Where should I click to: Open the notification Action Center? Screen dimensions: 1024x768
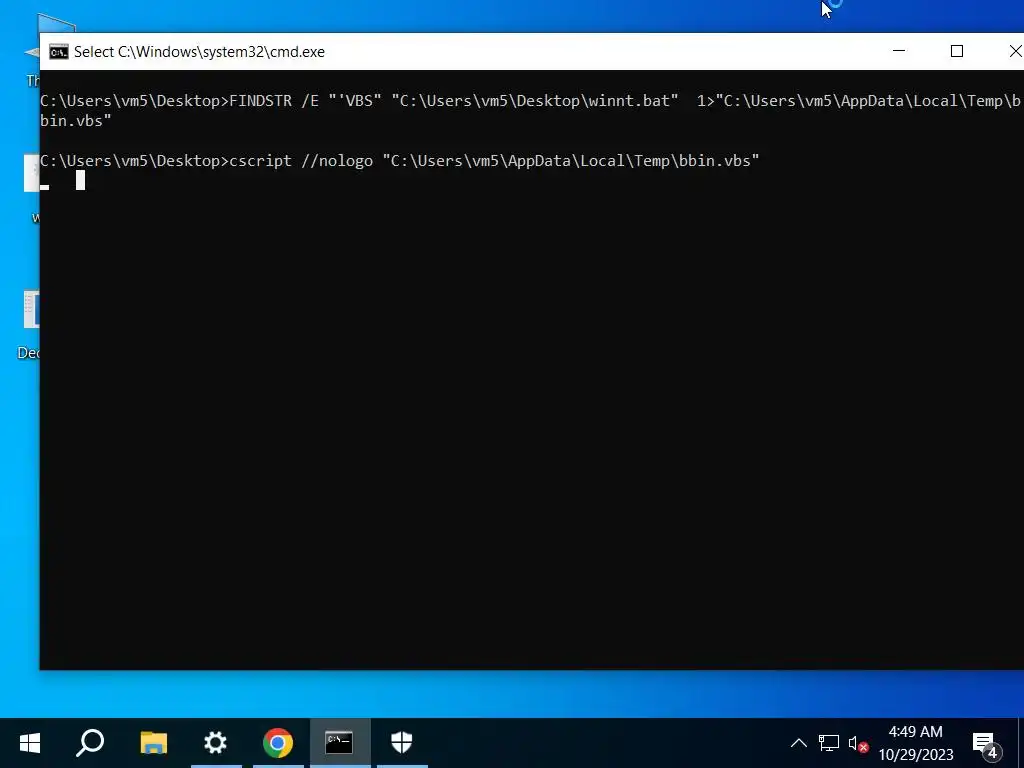(x=986, y=743)
